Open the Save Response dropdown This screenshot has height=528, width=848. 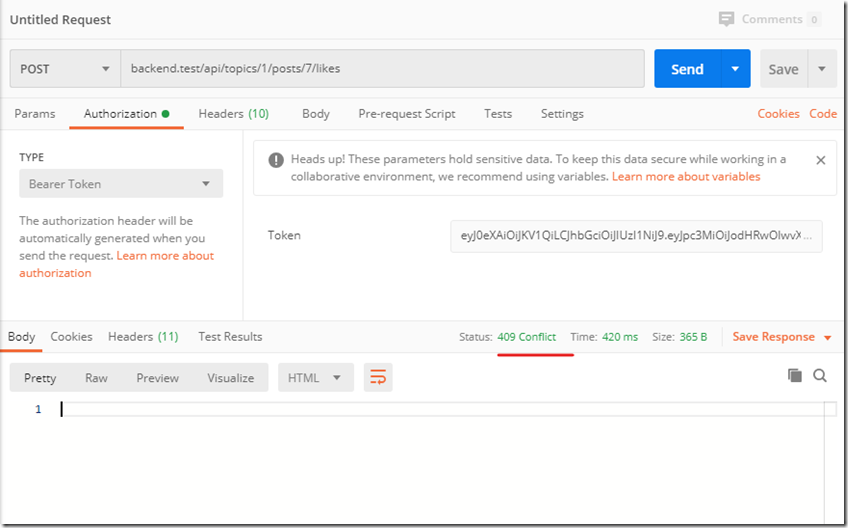point(781,336)
